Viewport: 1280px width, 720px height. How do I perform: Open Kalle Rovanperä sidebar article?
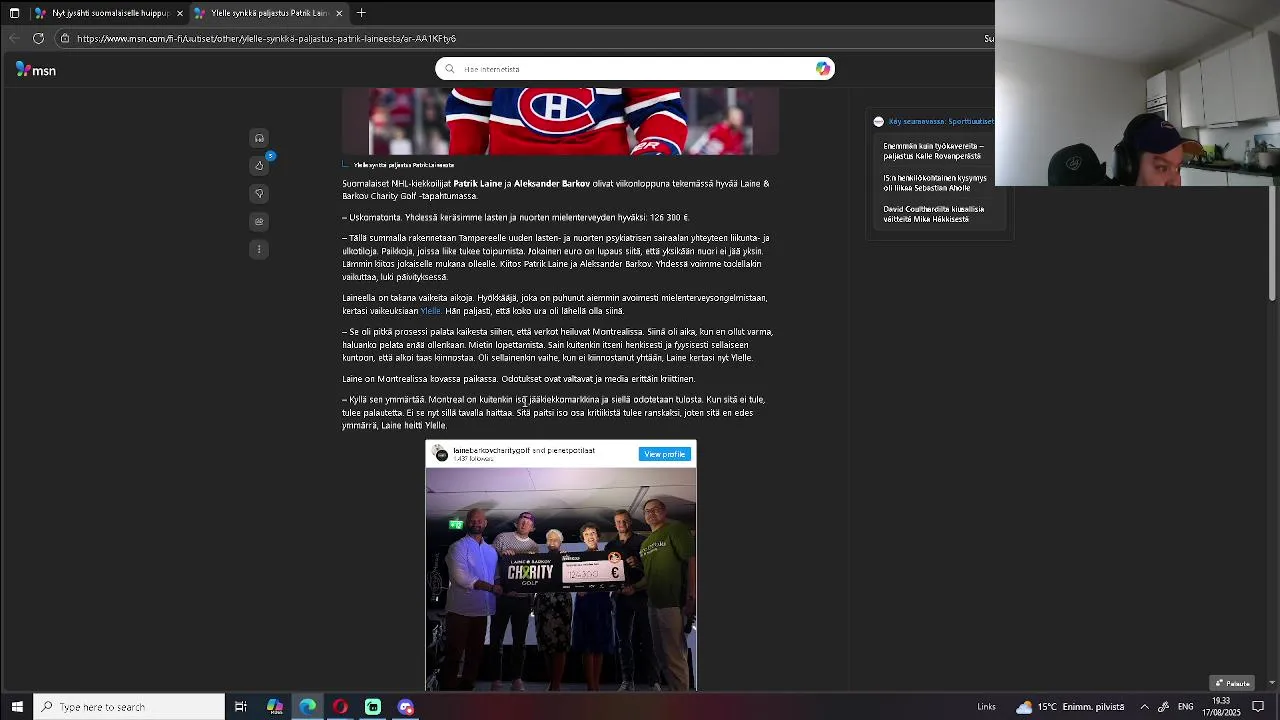933,151
